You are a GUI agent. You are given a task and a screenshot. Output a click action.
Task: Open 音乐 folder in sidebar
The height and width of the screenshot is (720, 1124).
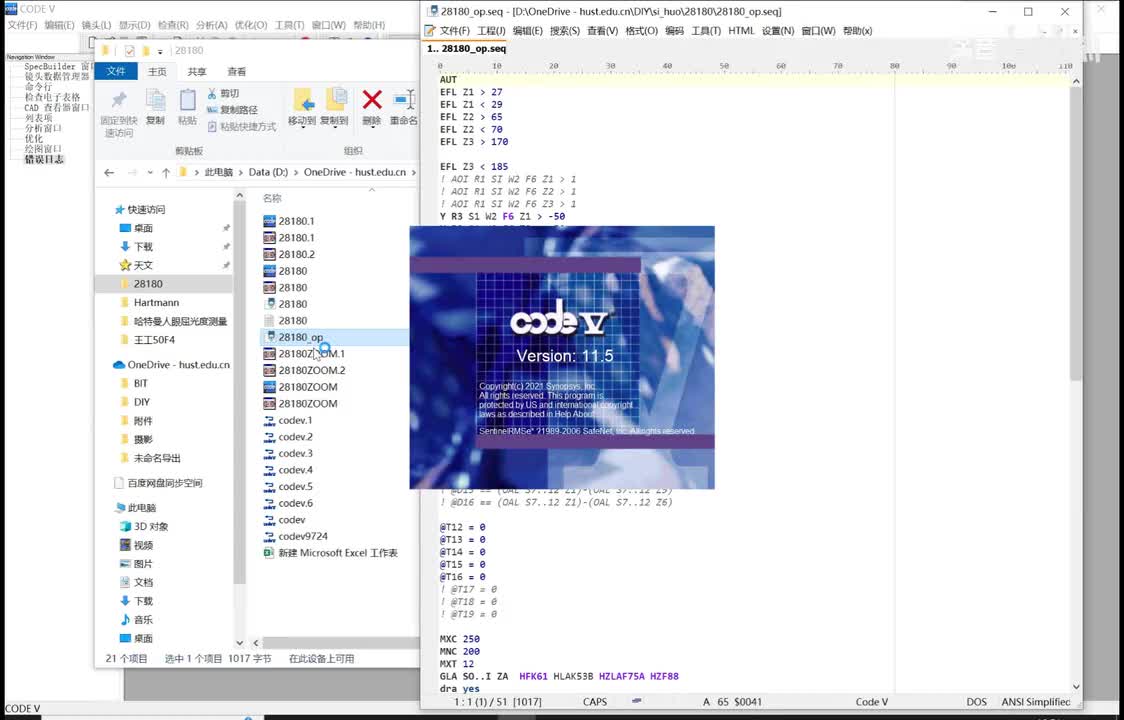pyautogui.click(x=136, y=620)
